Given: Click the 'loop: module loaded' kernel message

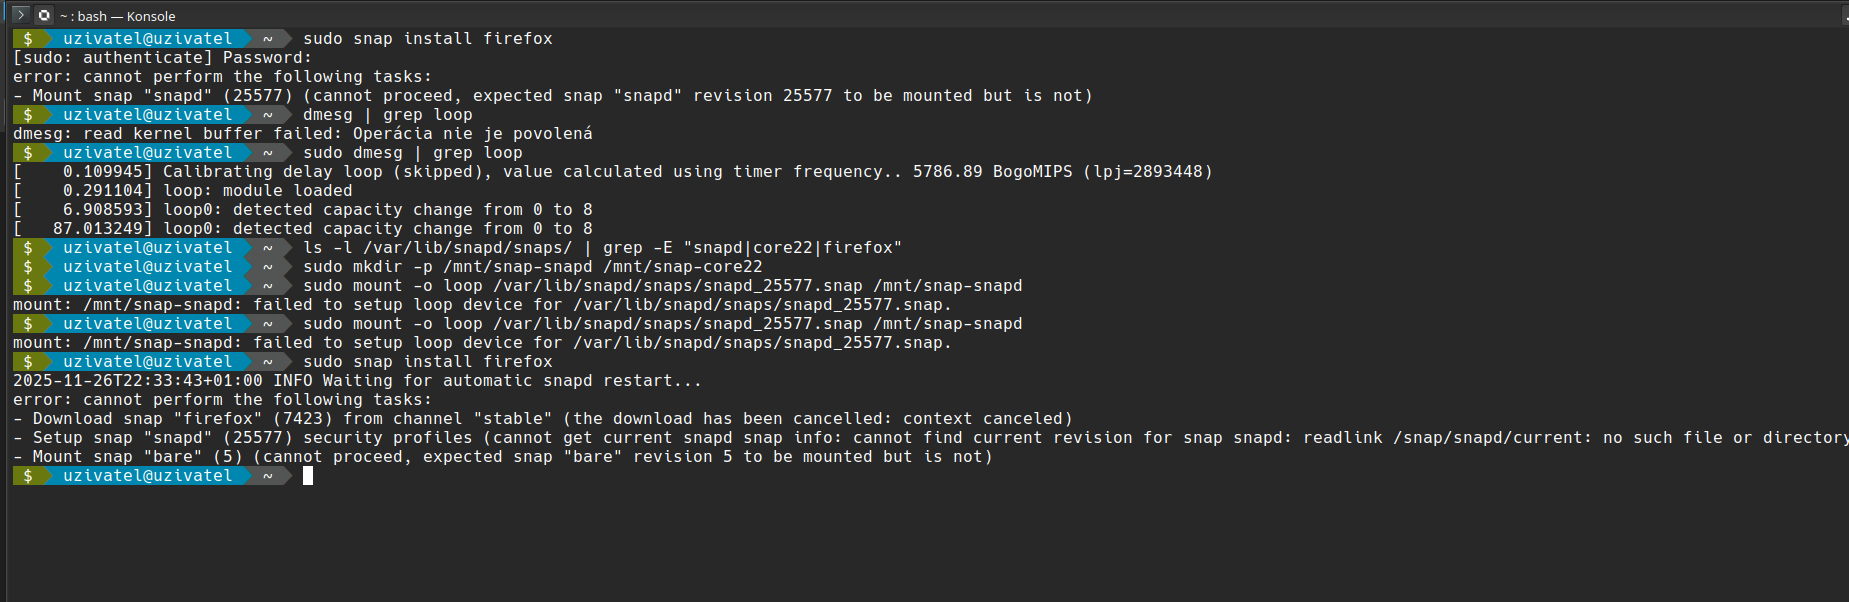Looking at the screenshot, I should click(x=257, y=191).
